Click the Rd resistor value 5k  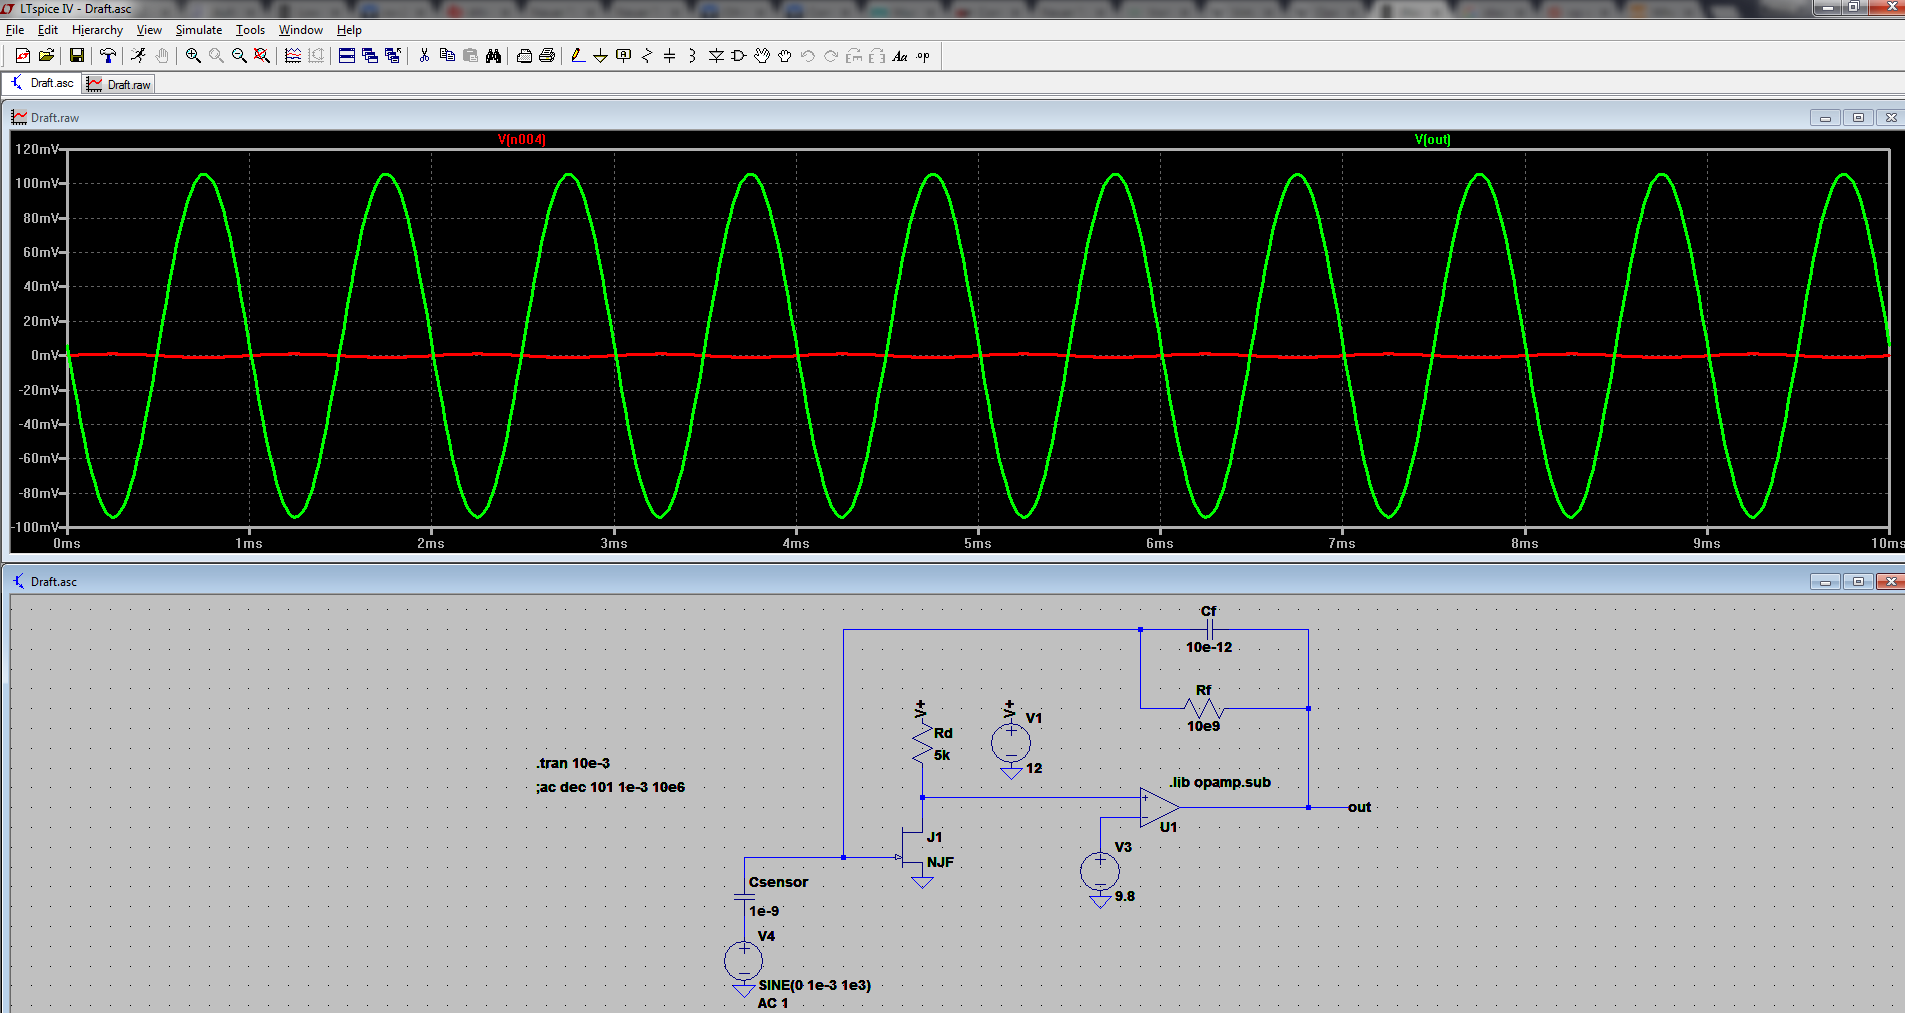coord(942,755)
